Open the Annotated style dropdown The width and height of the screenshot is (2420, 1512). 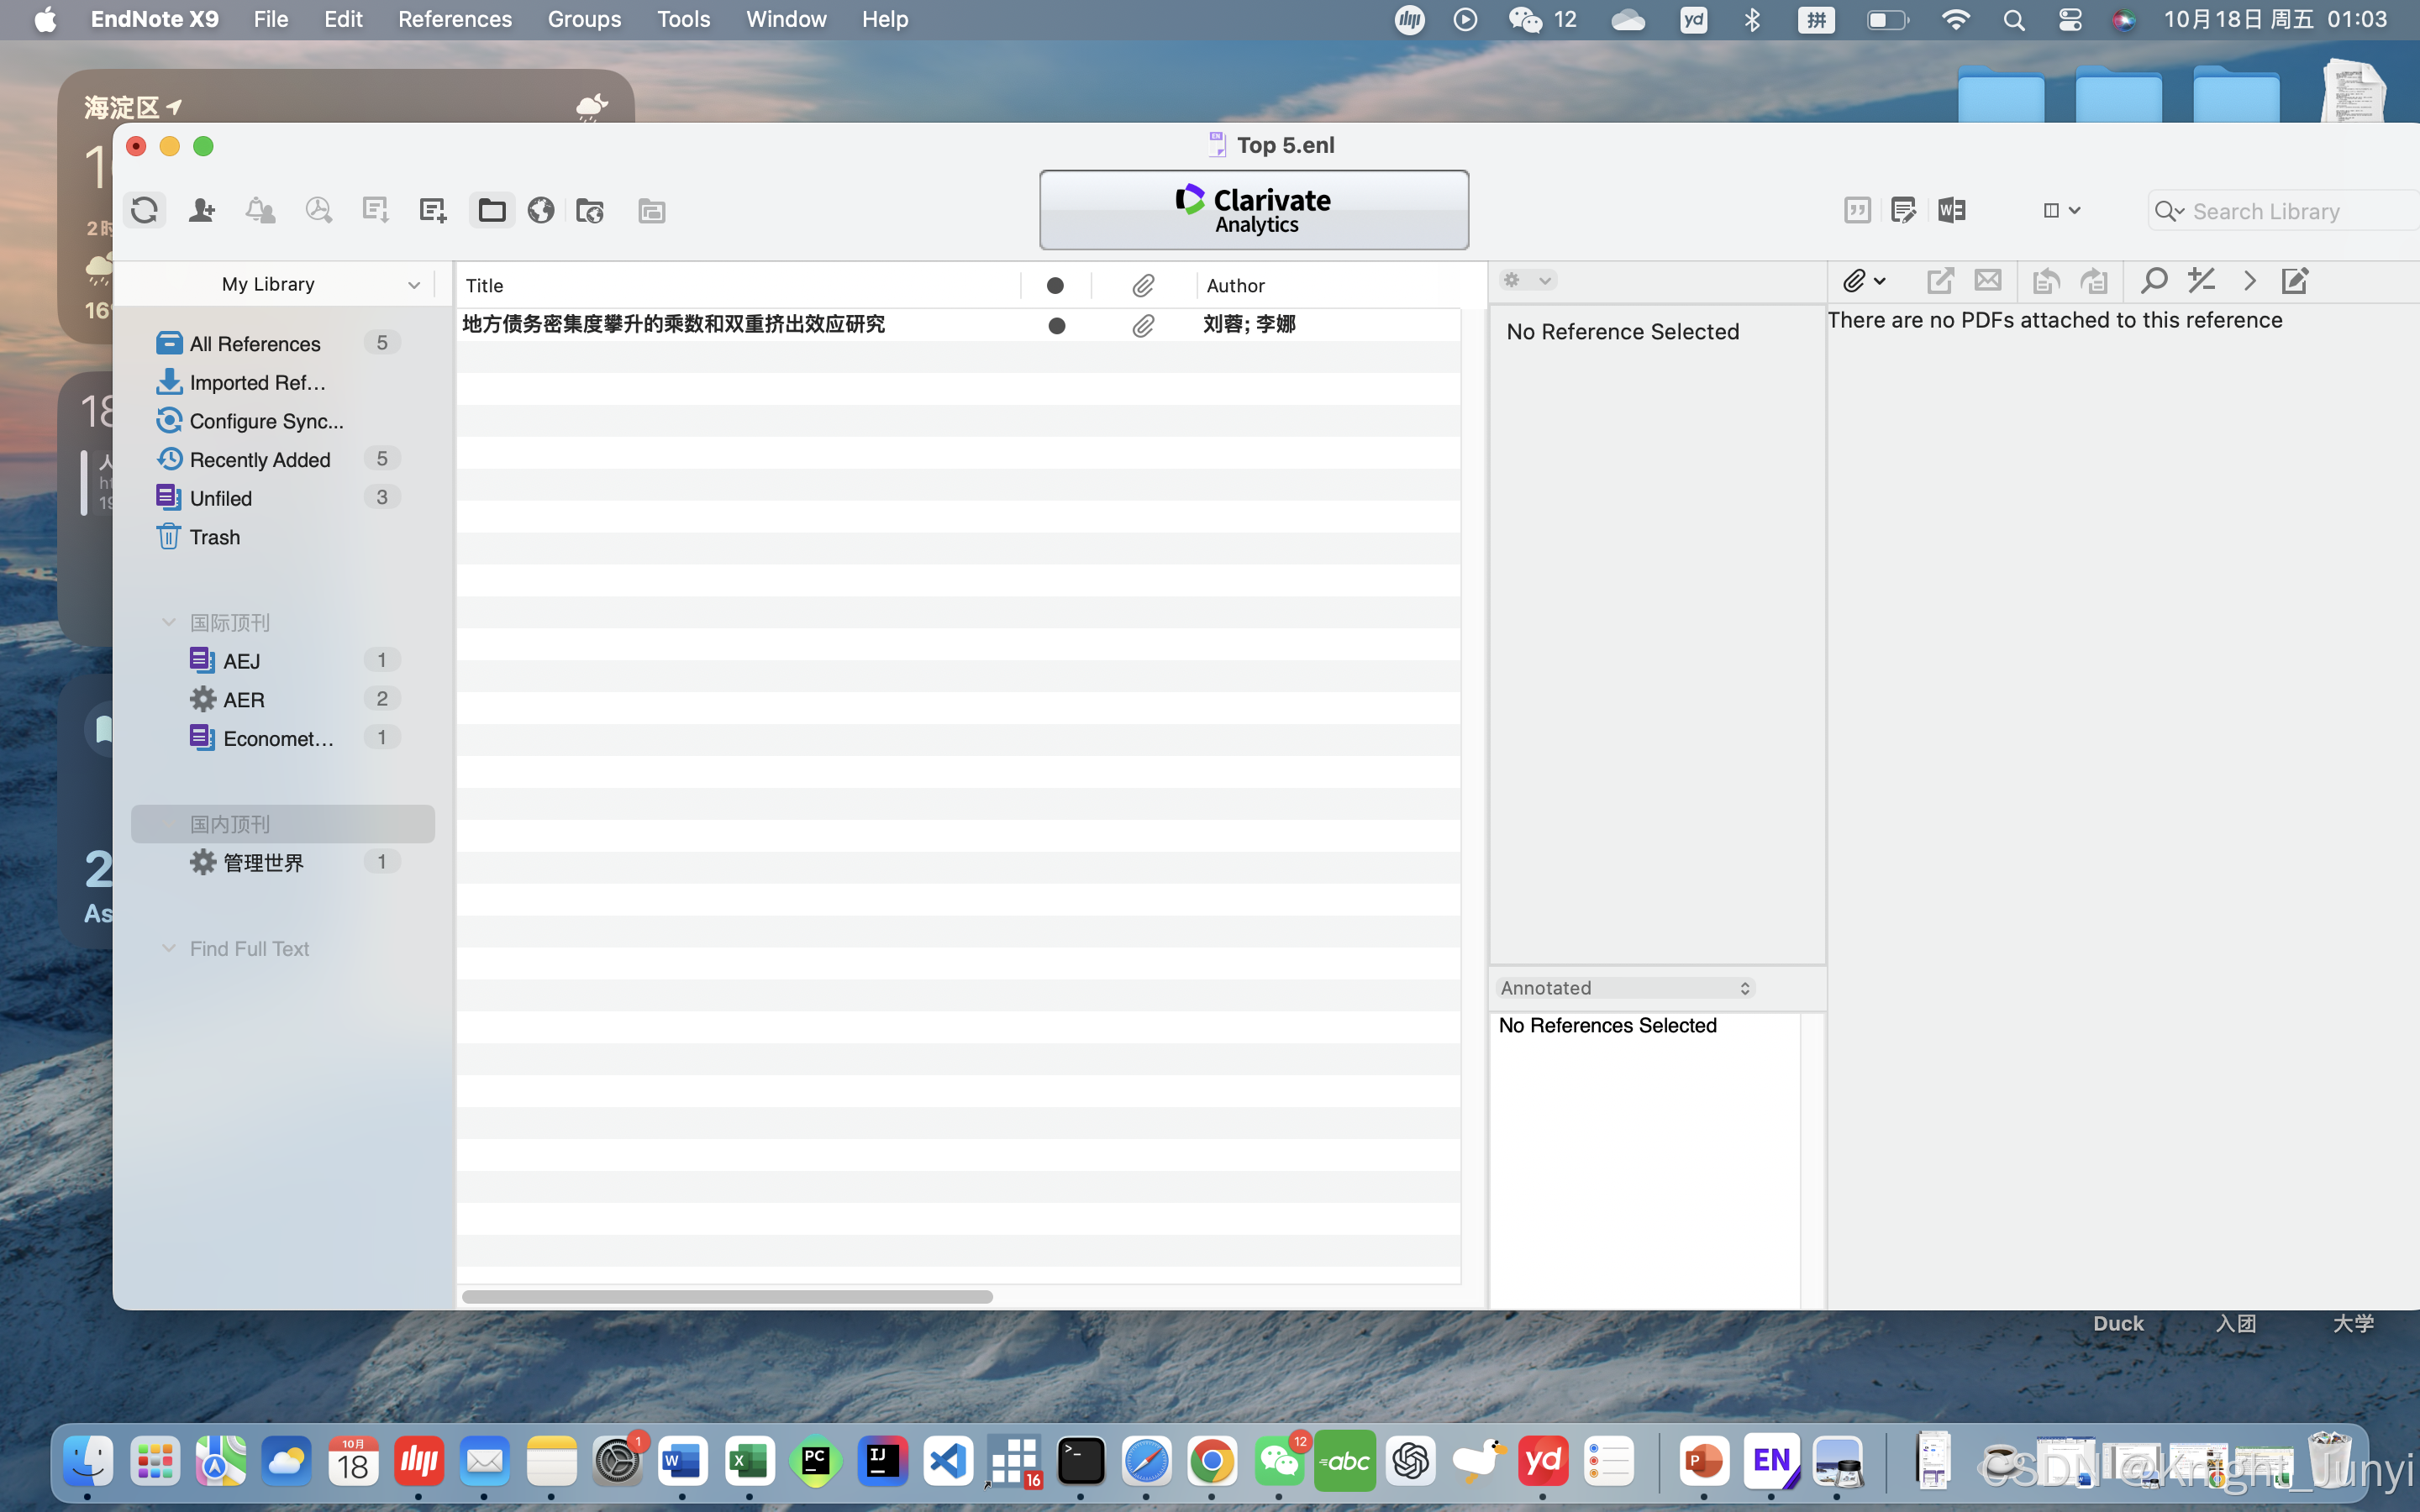(x=1625, y=988)
